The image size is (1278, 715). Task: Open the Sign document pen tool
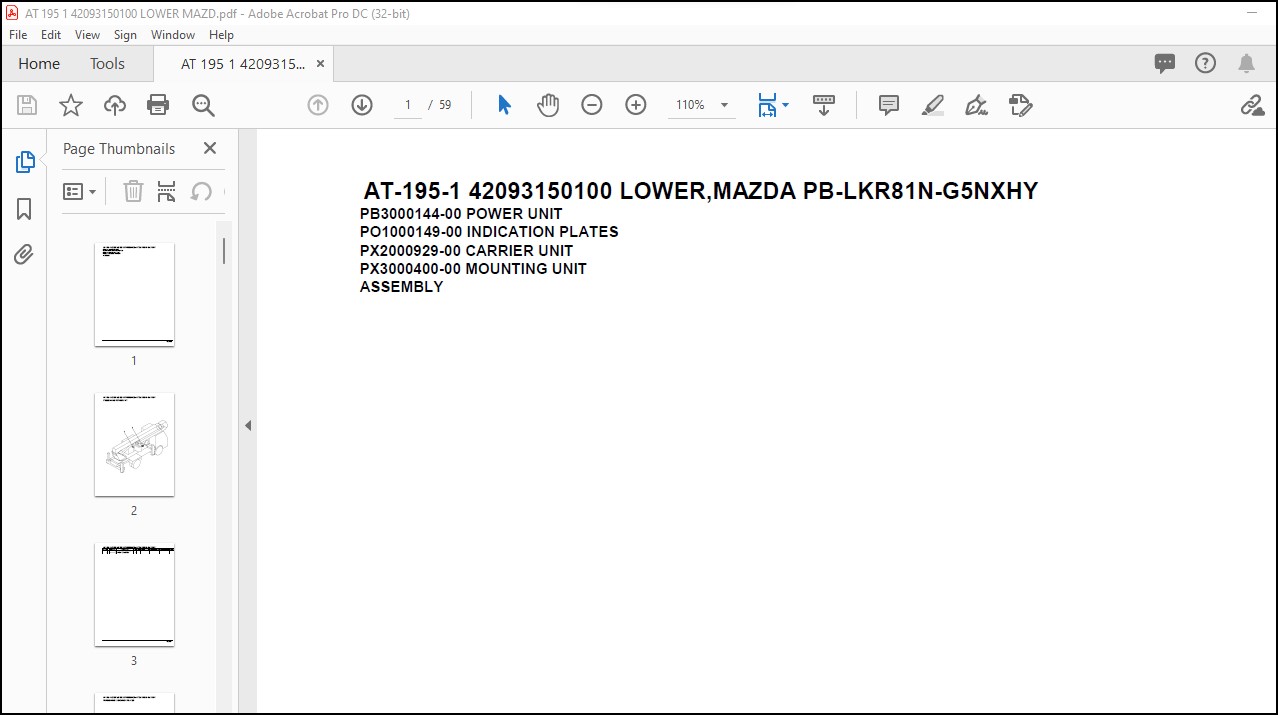tap(977, 105)
